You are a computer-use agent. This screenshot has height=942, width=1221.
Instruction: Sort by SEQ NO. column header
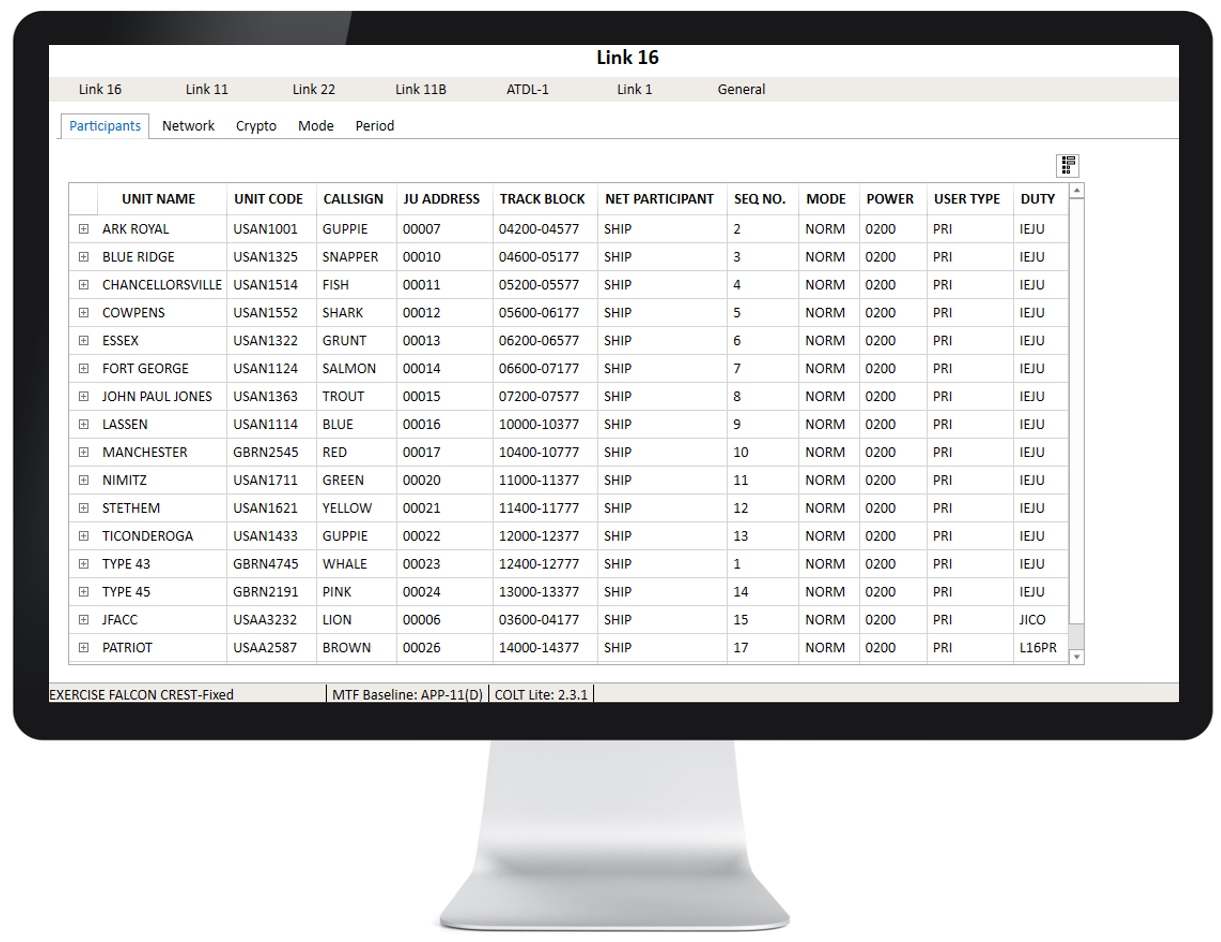coord(759,199)
